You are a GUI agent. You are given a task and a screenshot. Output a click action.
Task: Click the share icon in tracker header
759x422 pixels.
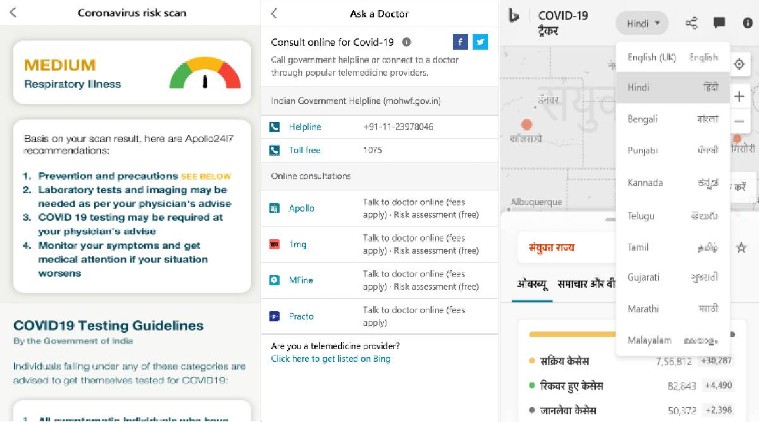pos(691,22)
